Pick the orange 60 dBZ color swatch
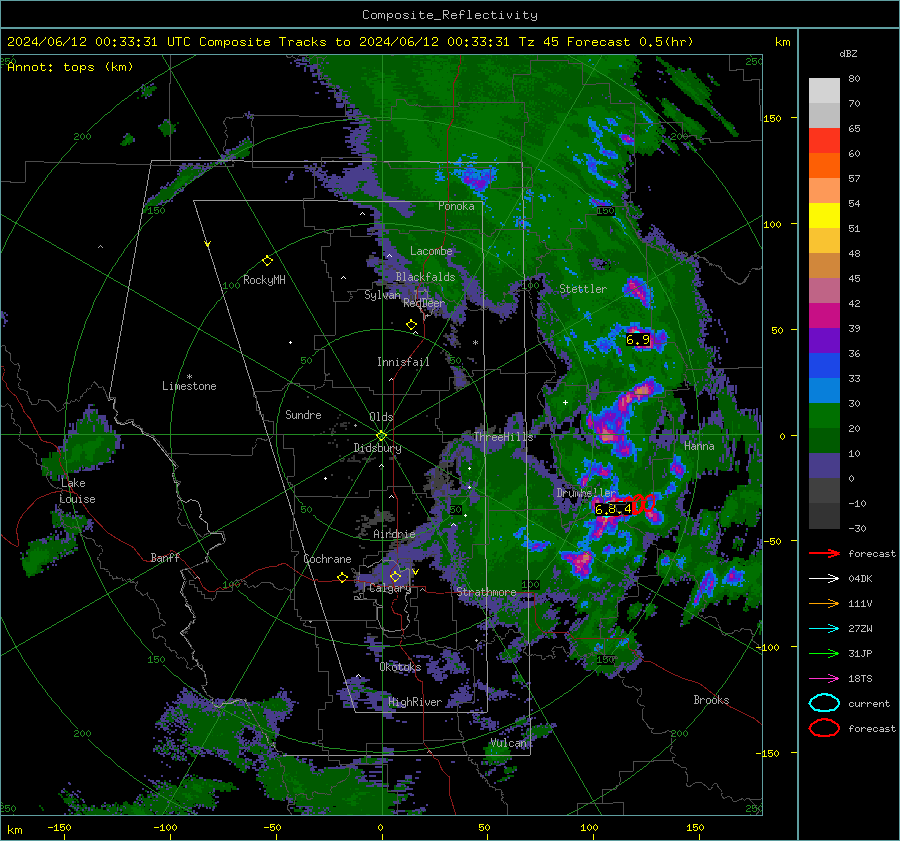Image resolution: width=900 pixels, height=841 pixels. tap(824, 165)
